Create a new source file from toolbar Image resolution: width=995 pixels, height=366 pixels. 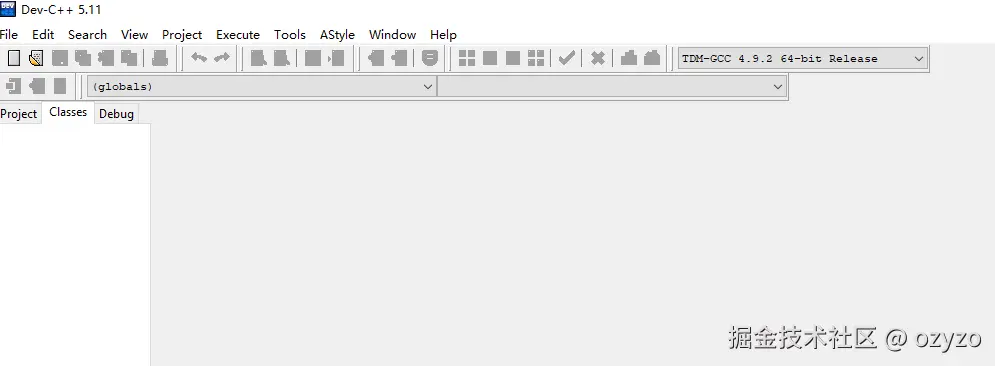13,58
